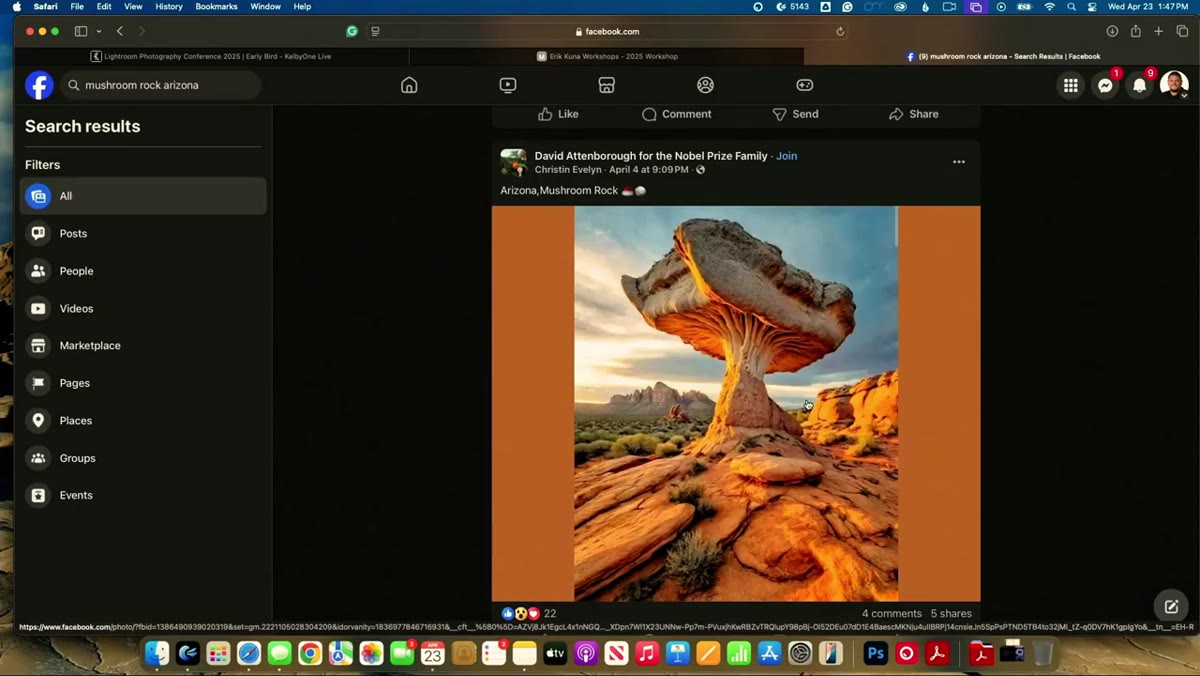Open the Window menu
Image resolution: width=1200 pixels, height=676 pixels.
point(265,7)
